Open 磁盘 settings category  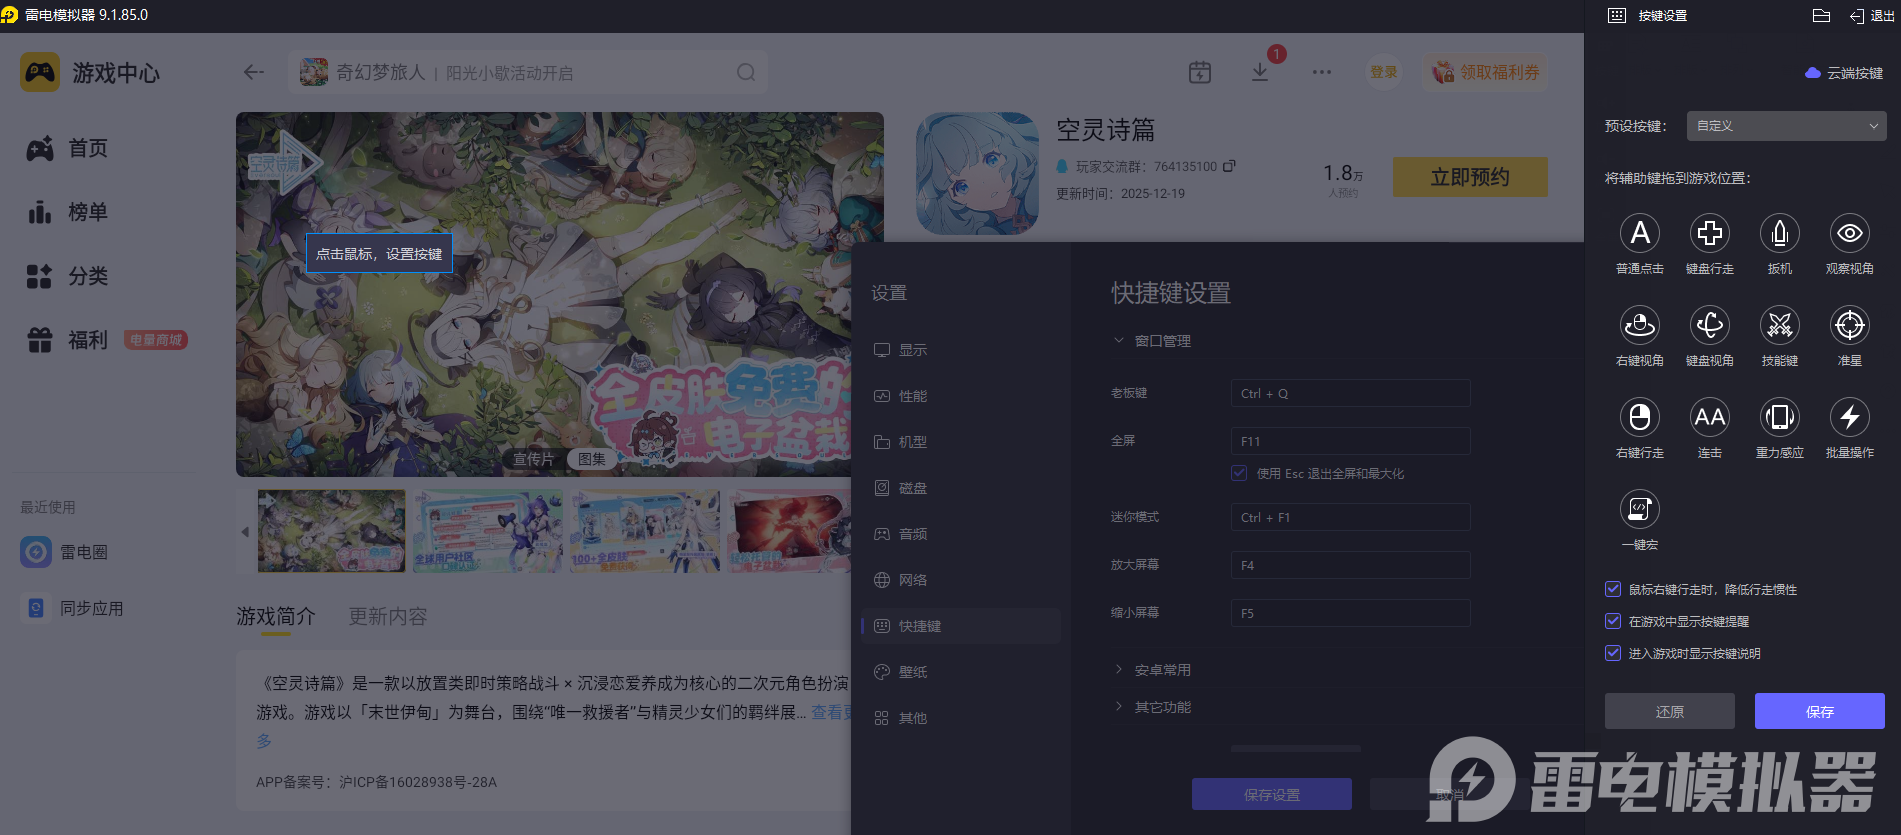pos(961,488)
